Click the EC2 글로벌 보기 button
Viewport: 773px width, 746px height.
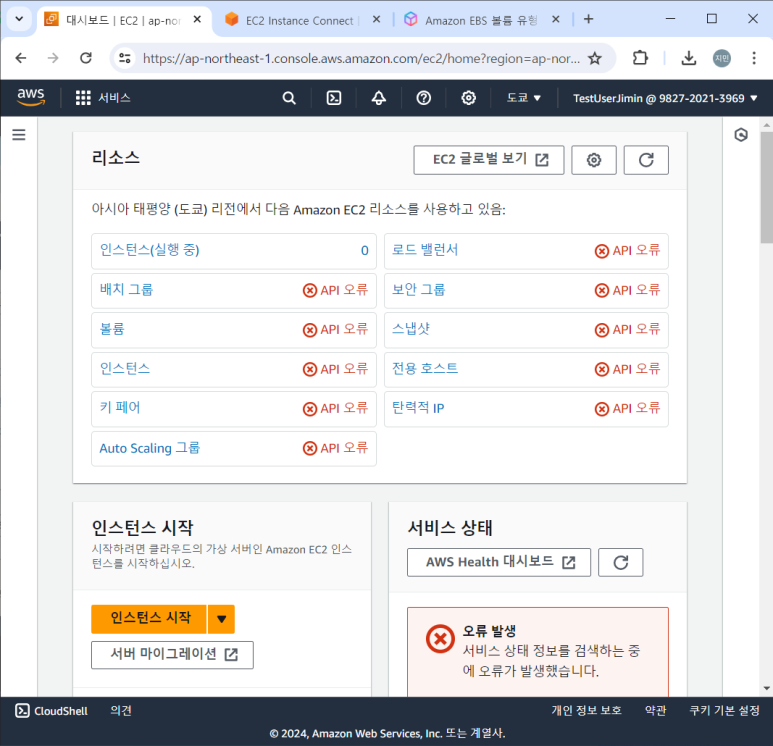click(489, 160)
